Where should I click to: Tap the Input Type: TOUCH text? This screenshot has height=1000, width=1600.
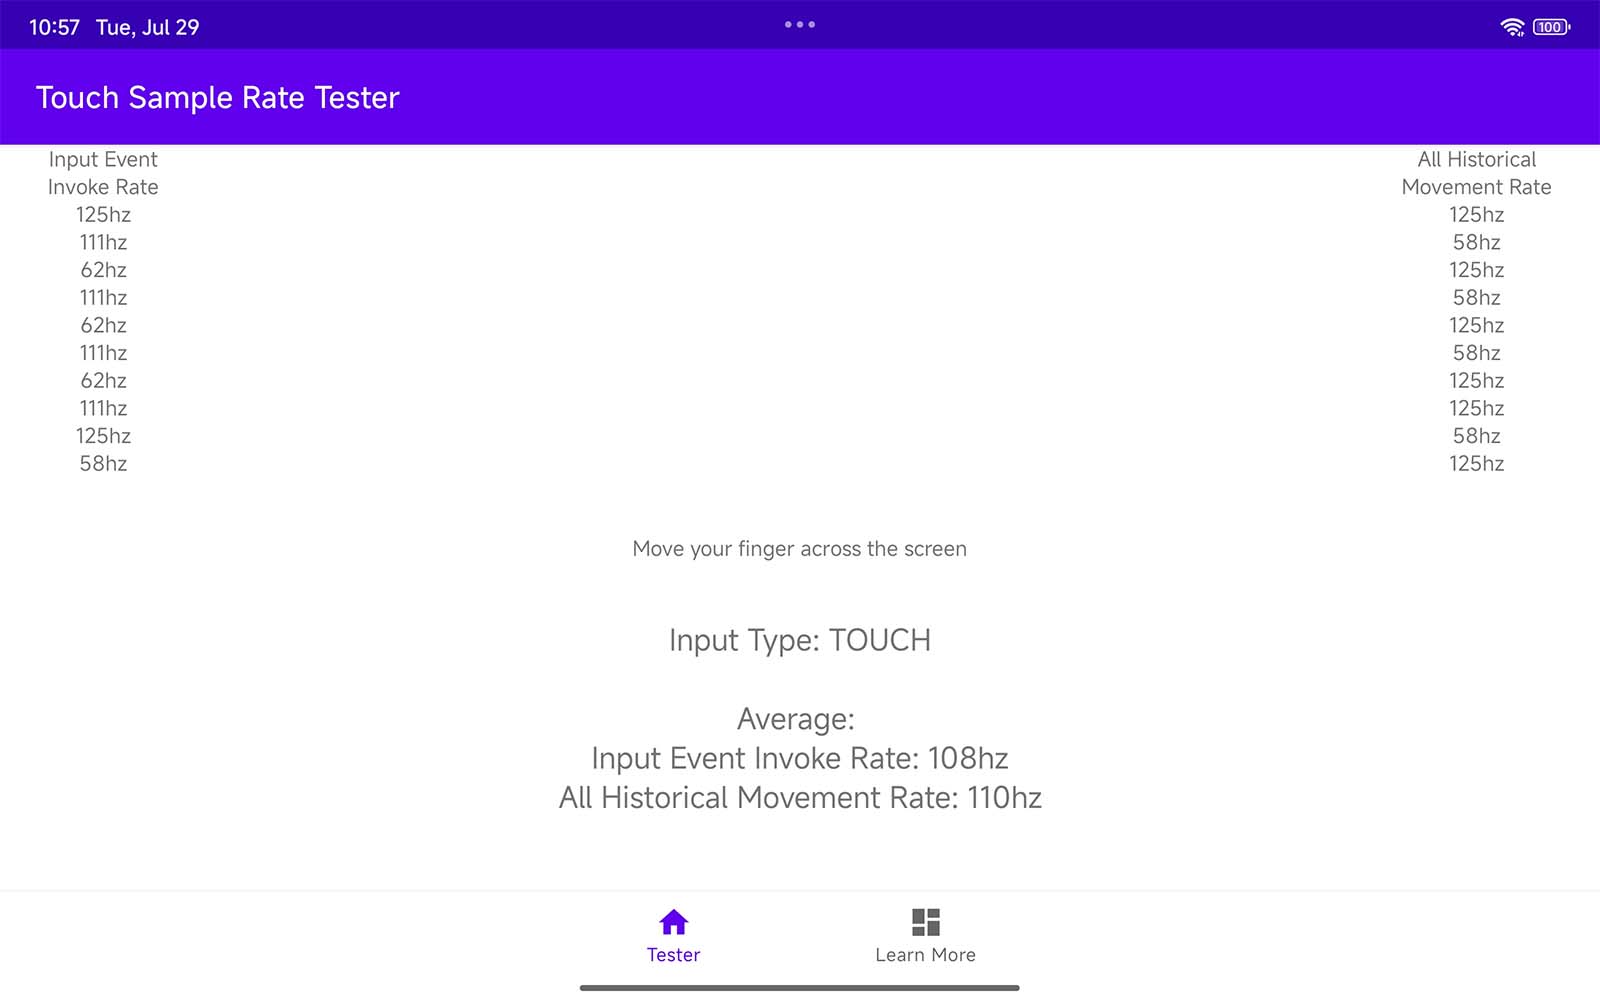point(799,640)
